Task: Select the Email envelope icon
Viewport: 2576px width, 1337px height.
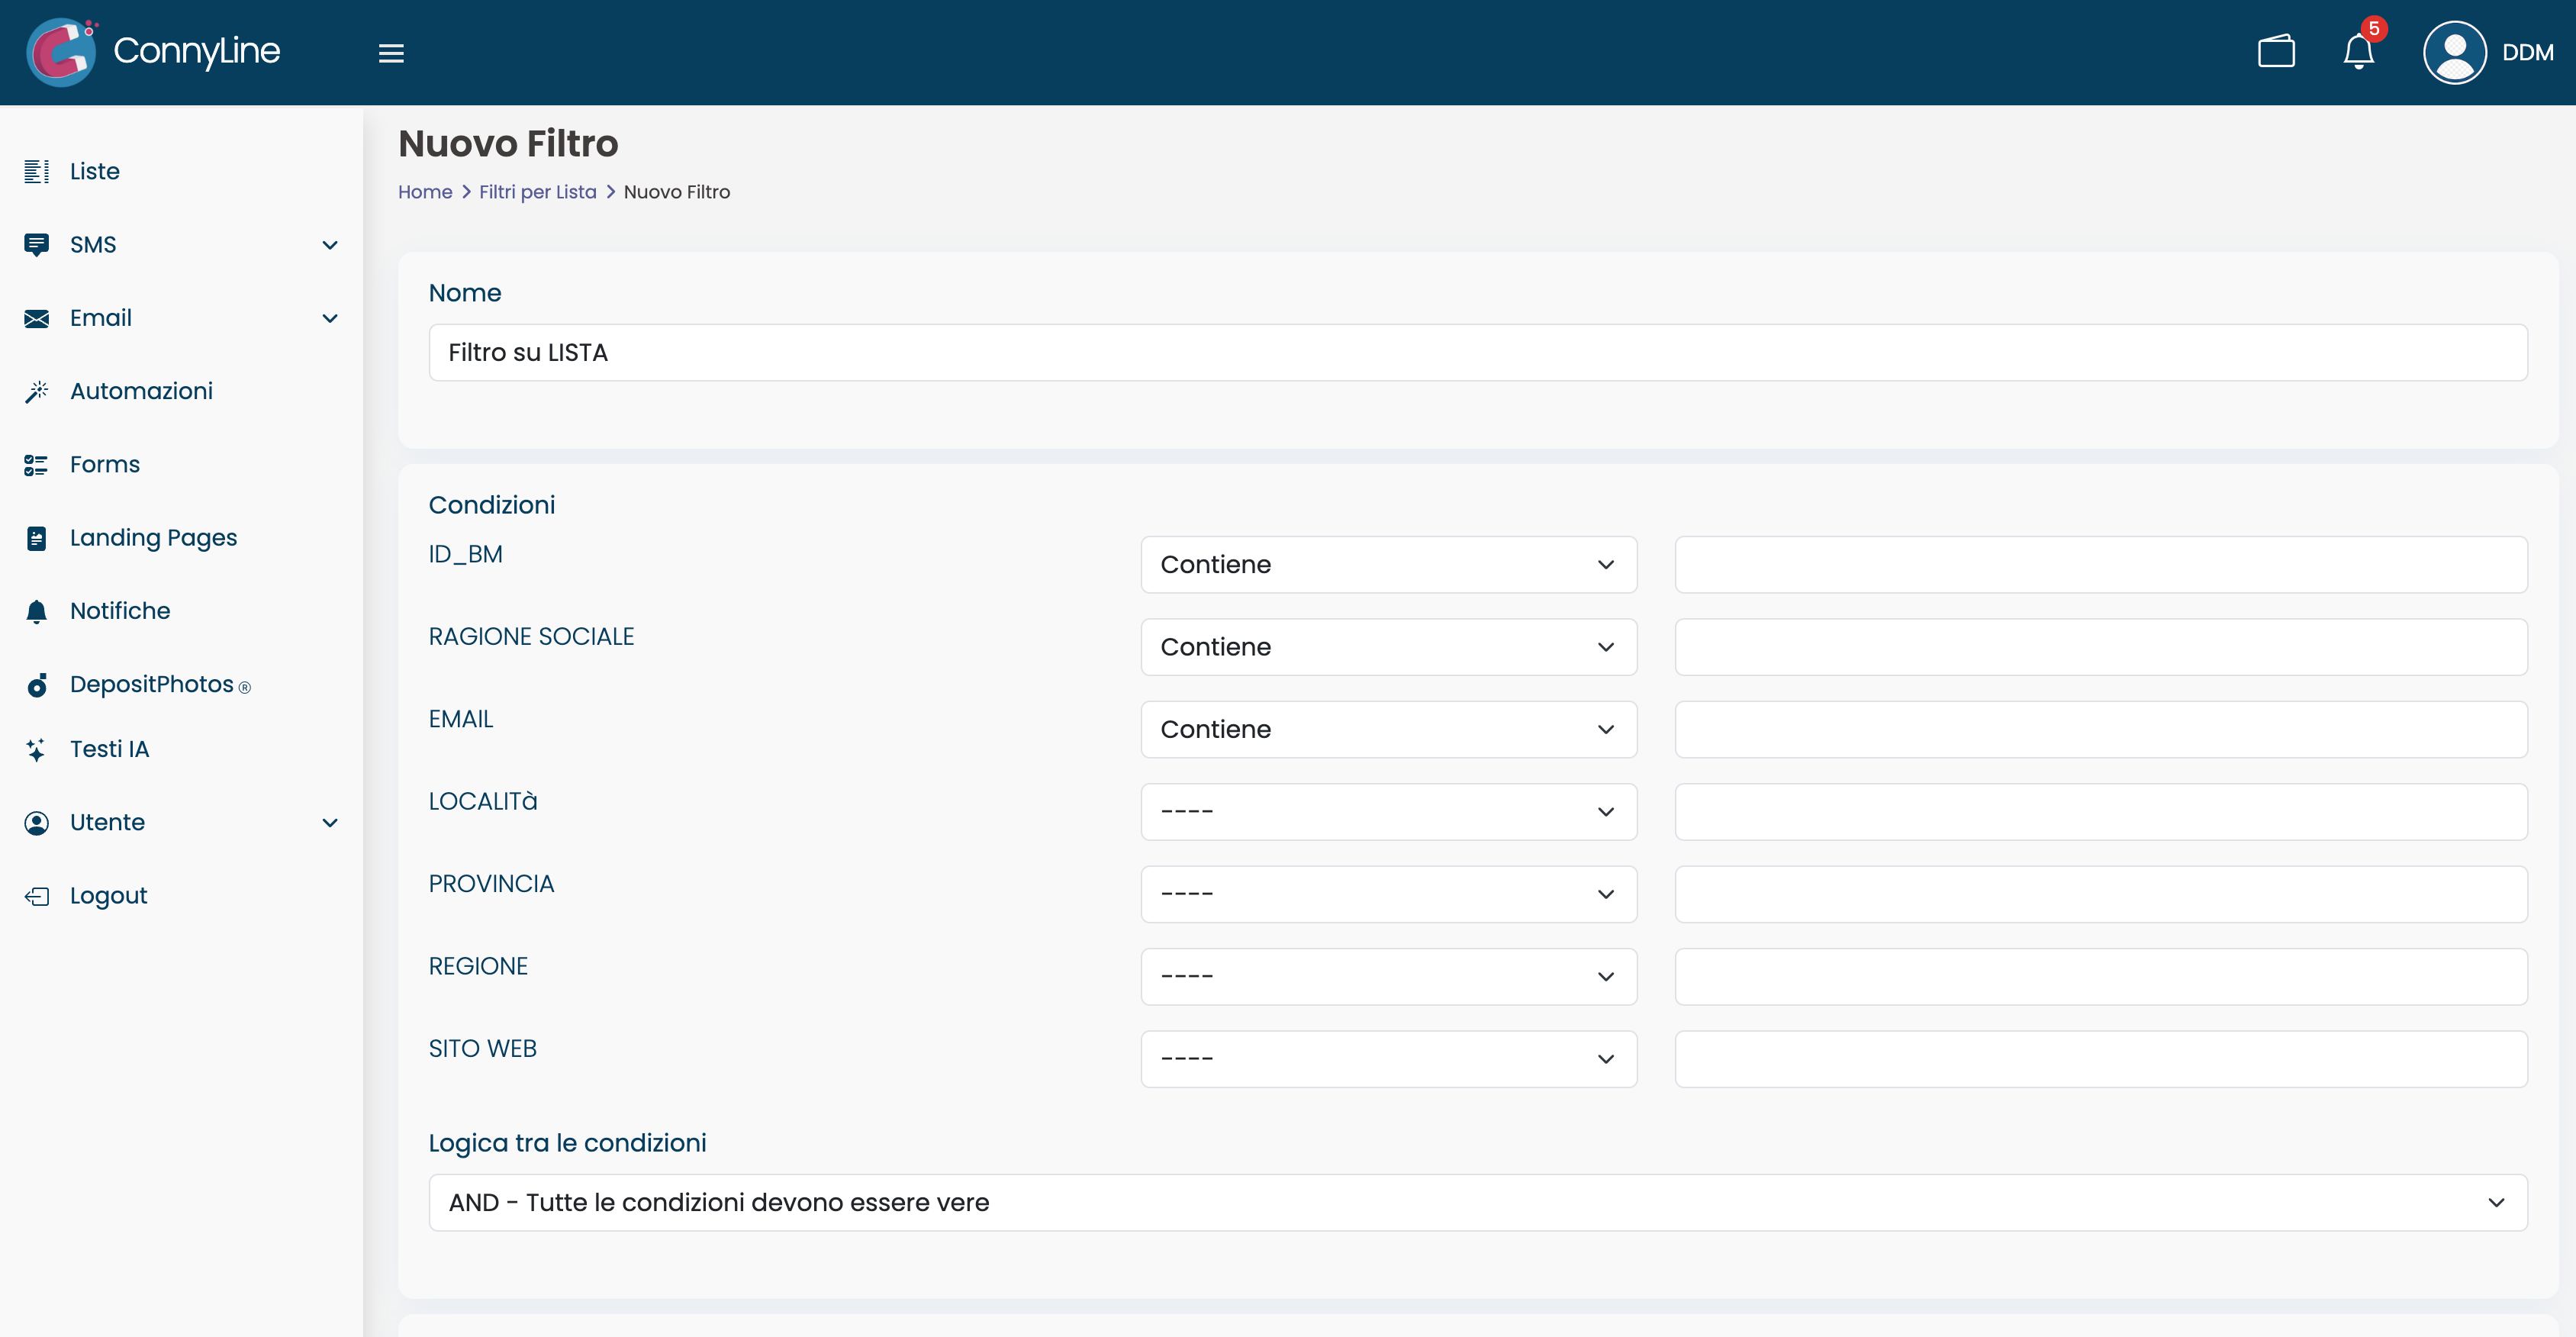Action: 37,318
